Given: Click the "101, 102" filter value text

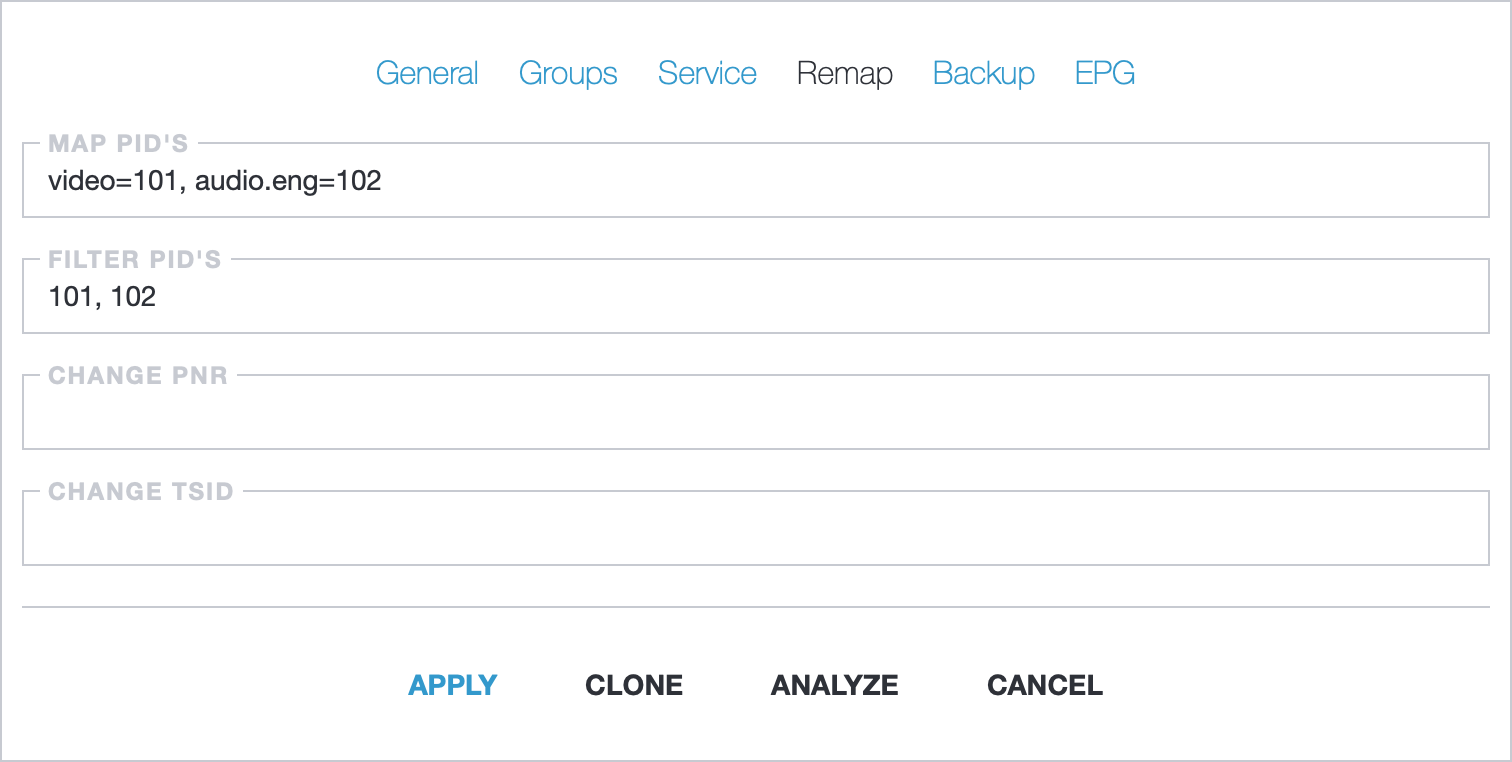Looking at the screenshot, I should click(x=102, y=297).
